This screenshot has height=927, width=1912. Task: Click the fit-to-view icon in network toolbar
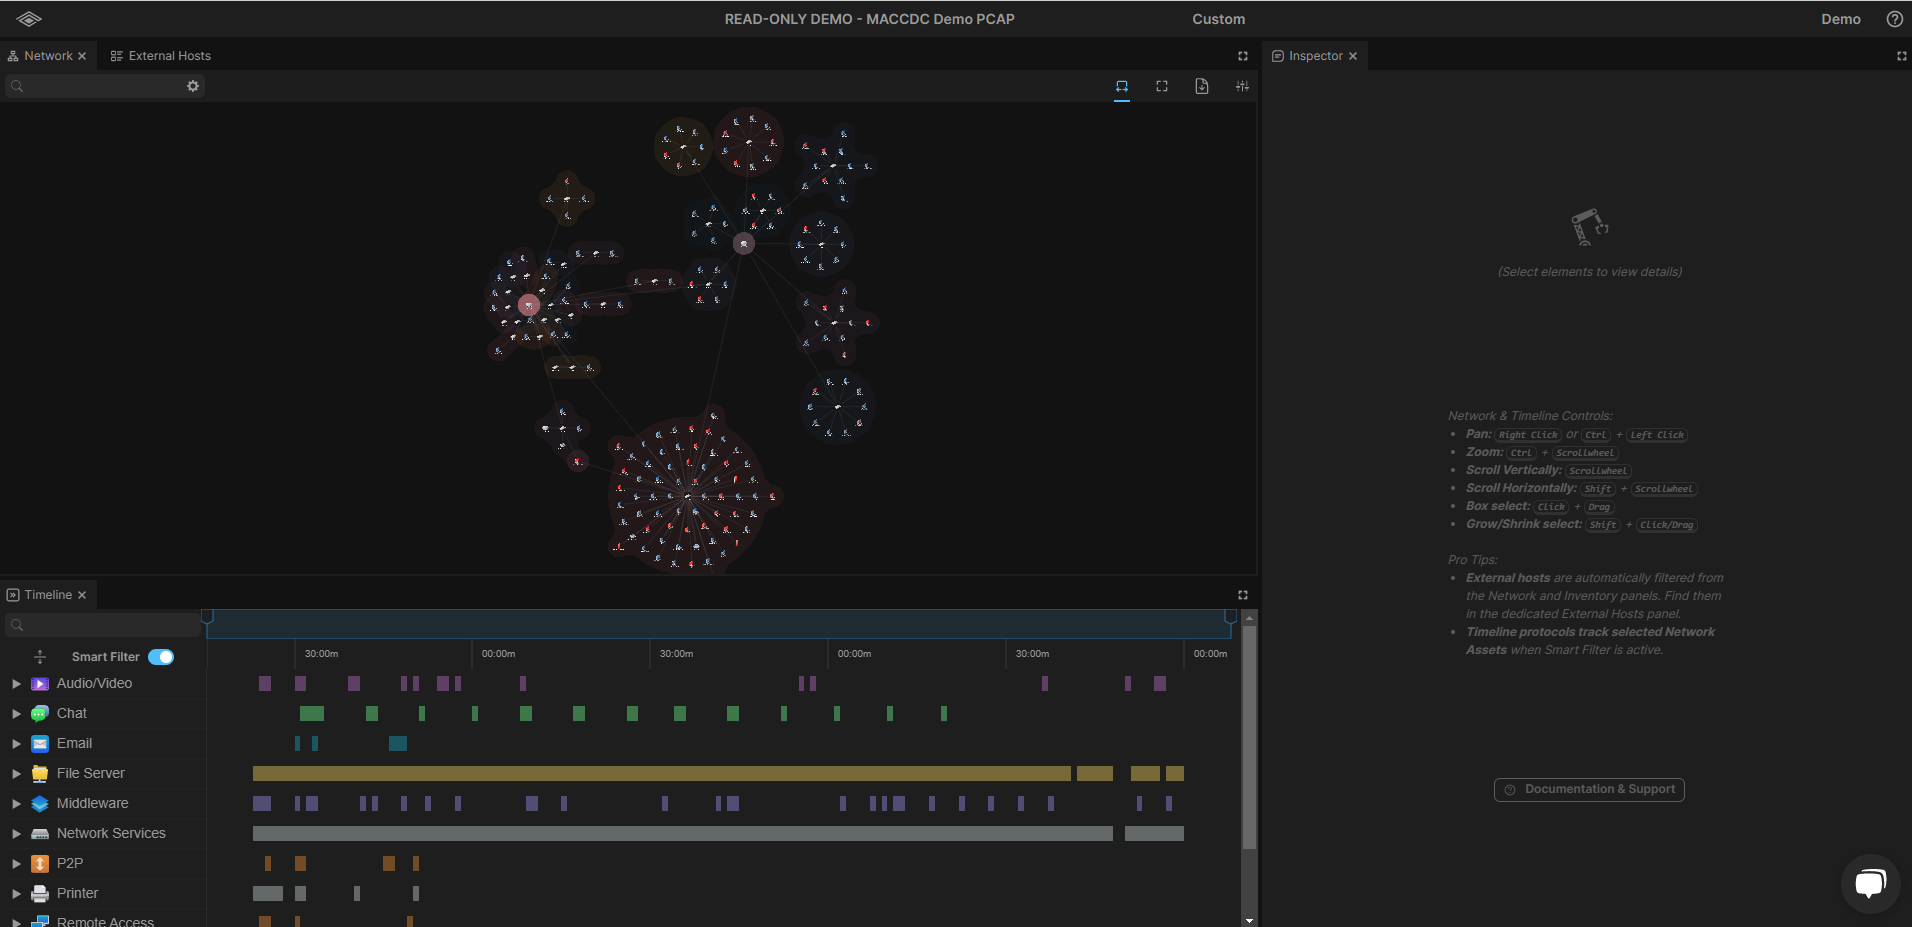coord(1162,87)
